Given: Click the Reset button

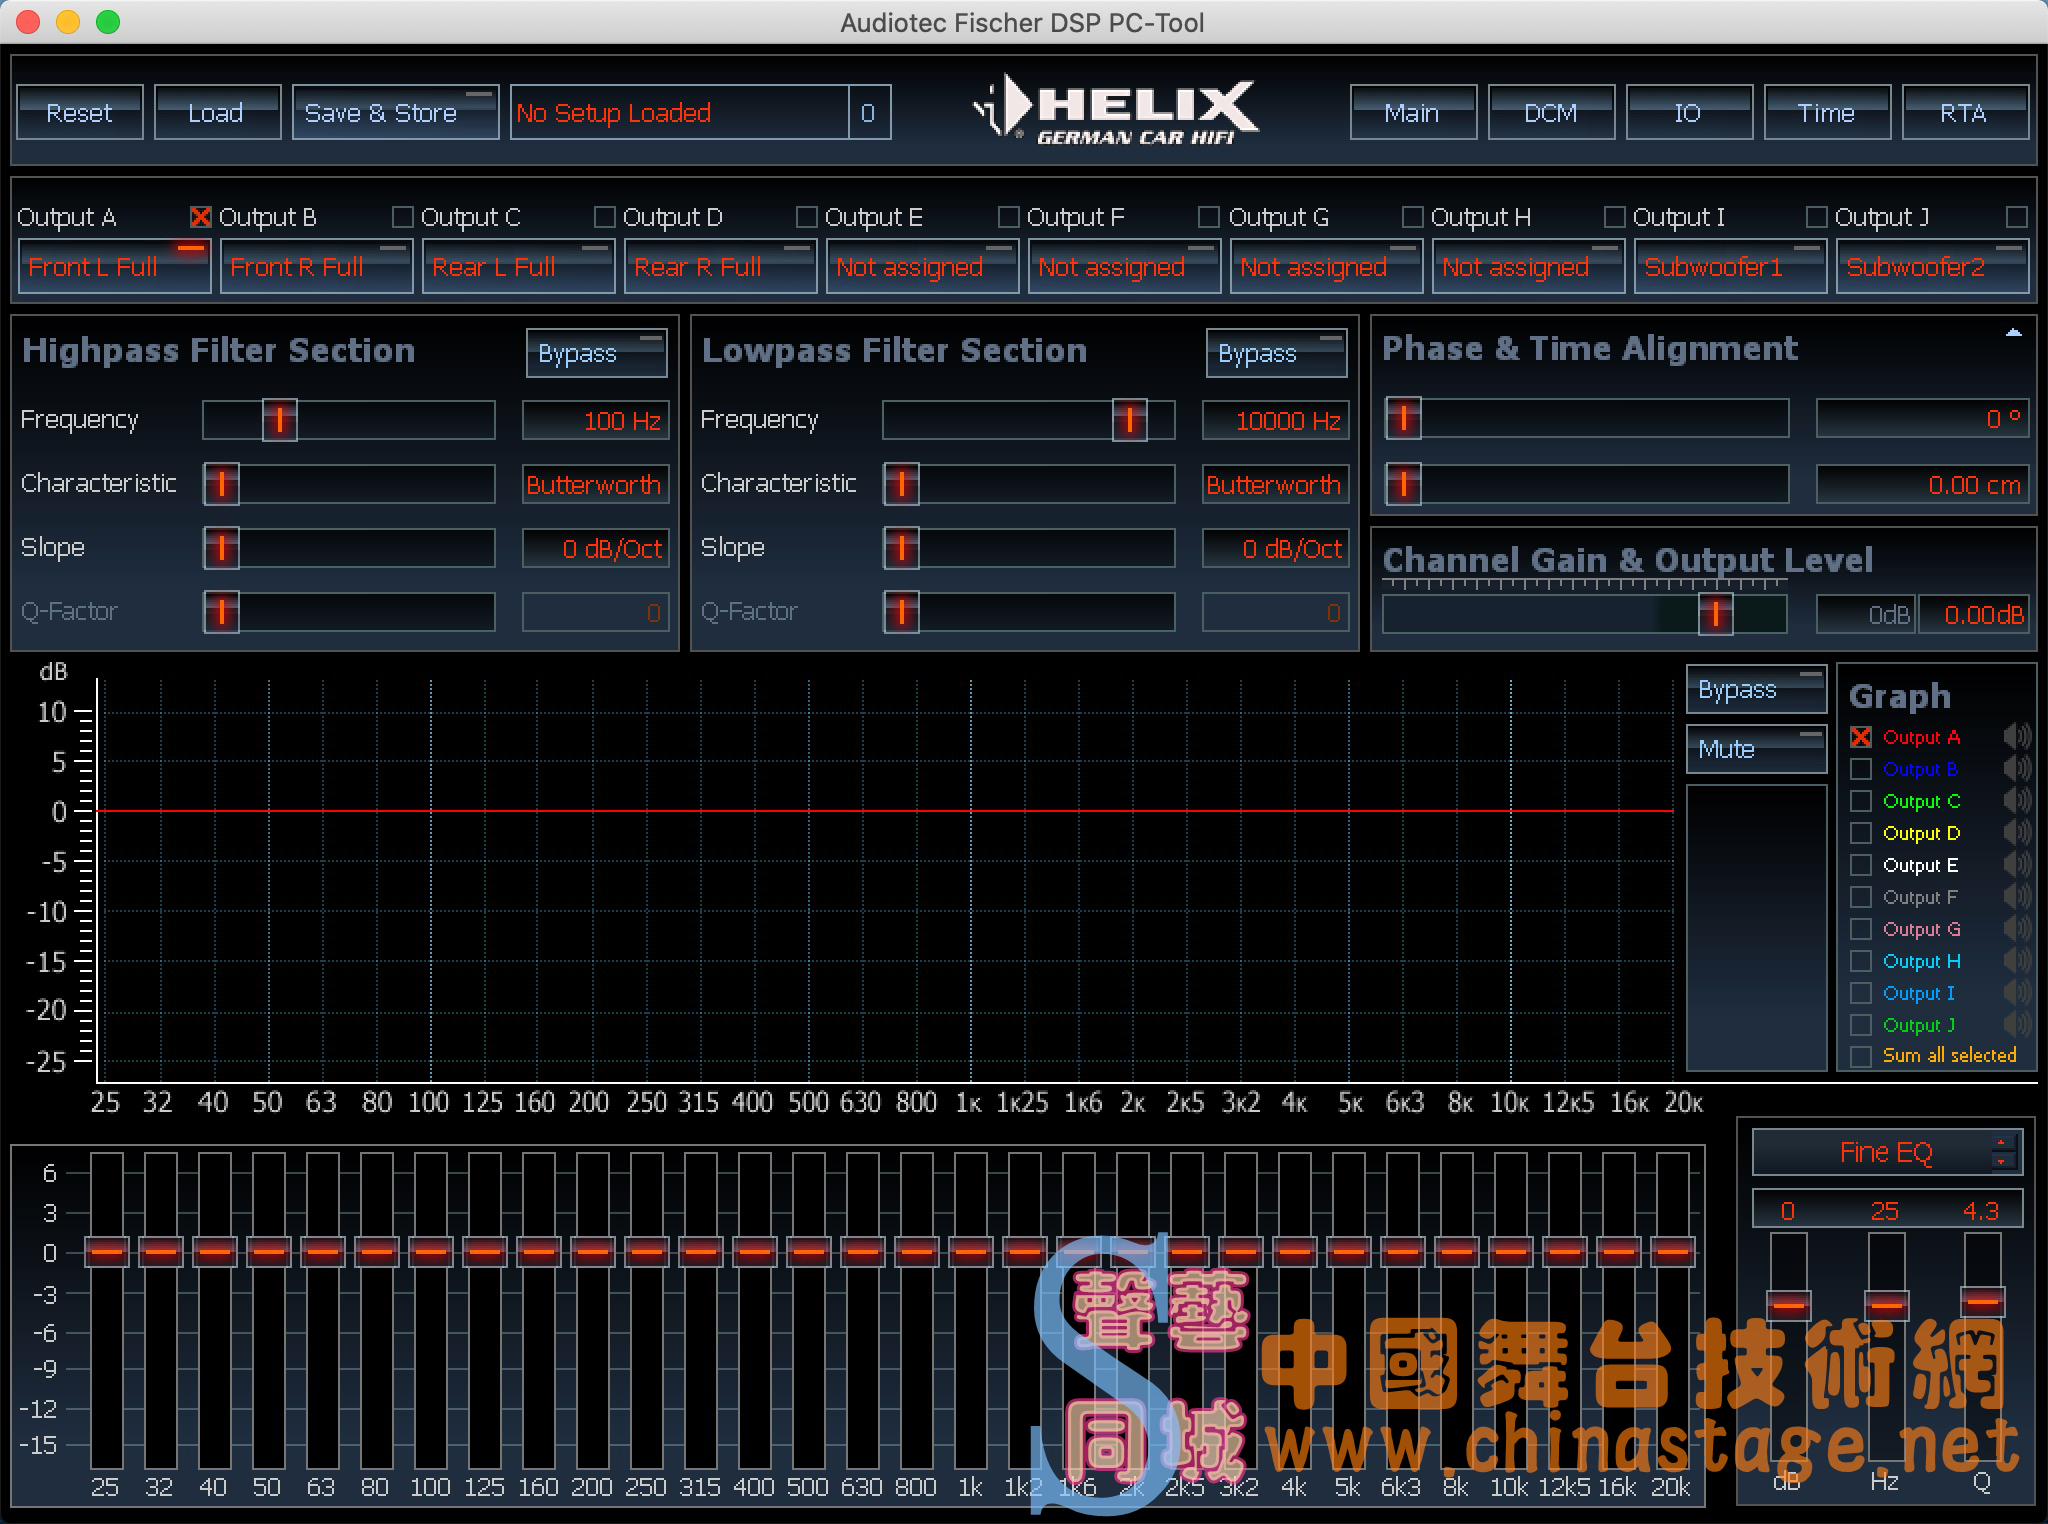Looking at the screenshot, I should (x=80, y=112).
